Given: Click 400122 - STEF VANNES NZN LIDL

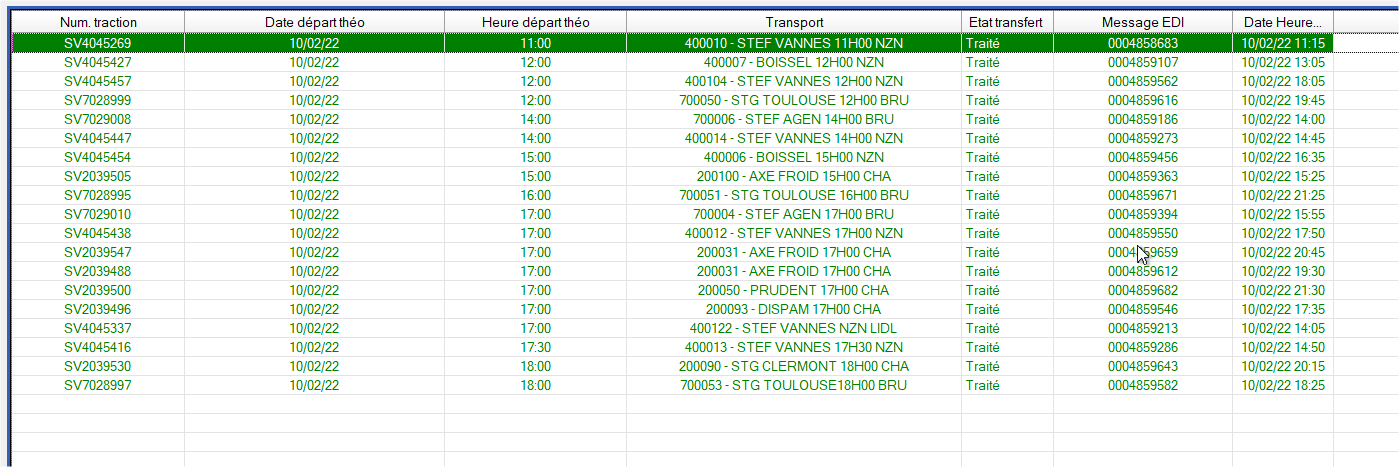Looking at the screenshot, I should pos(794,328).
